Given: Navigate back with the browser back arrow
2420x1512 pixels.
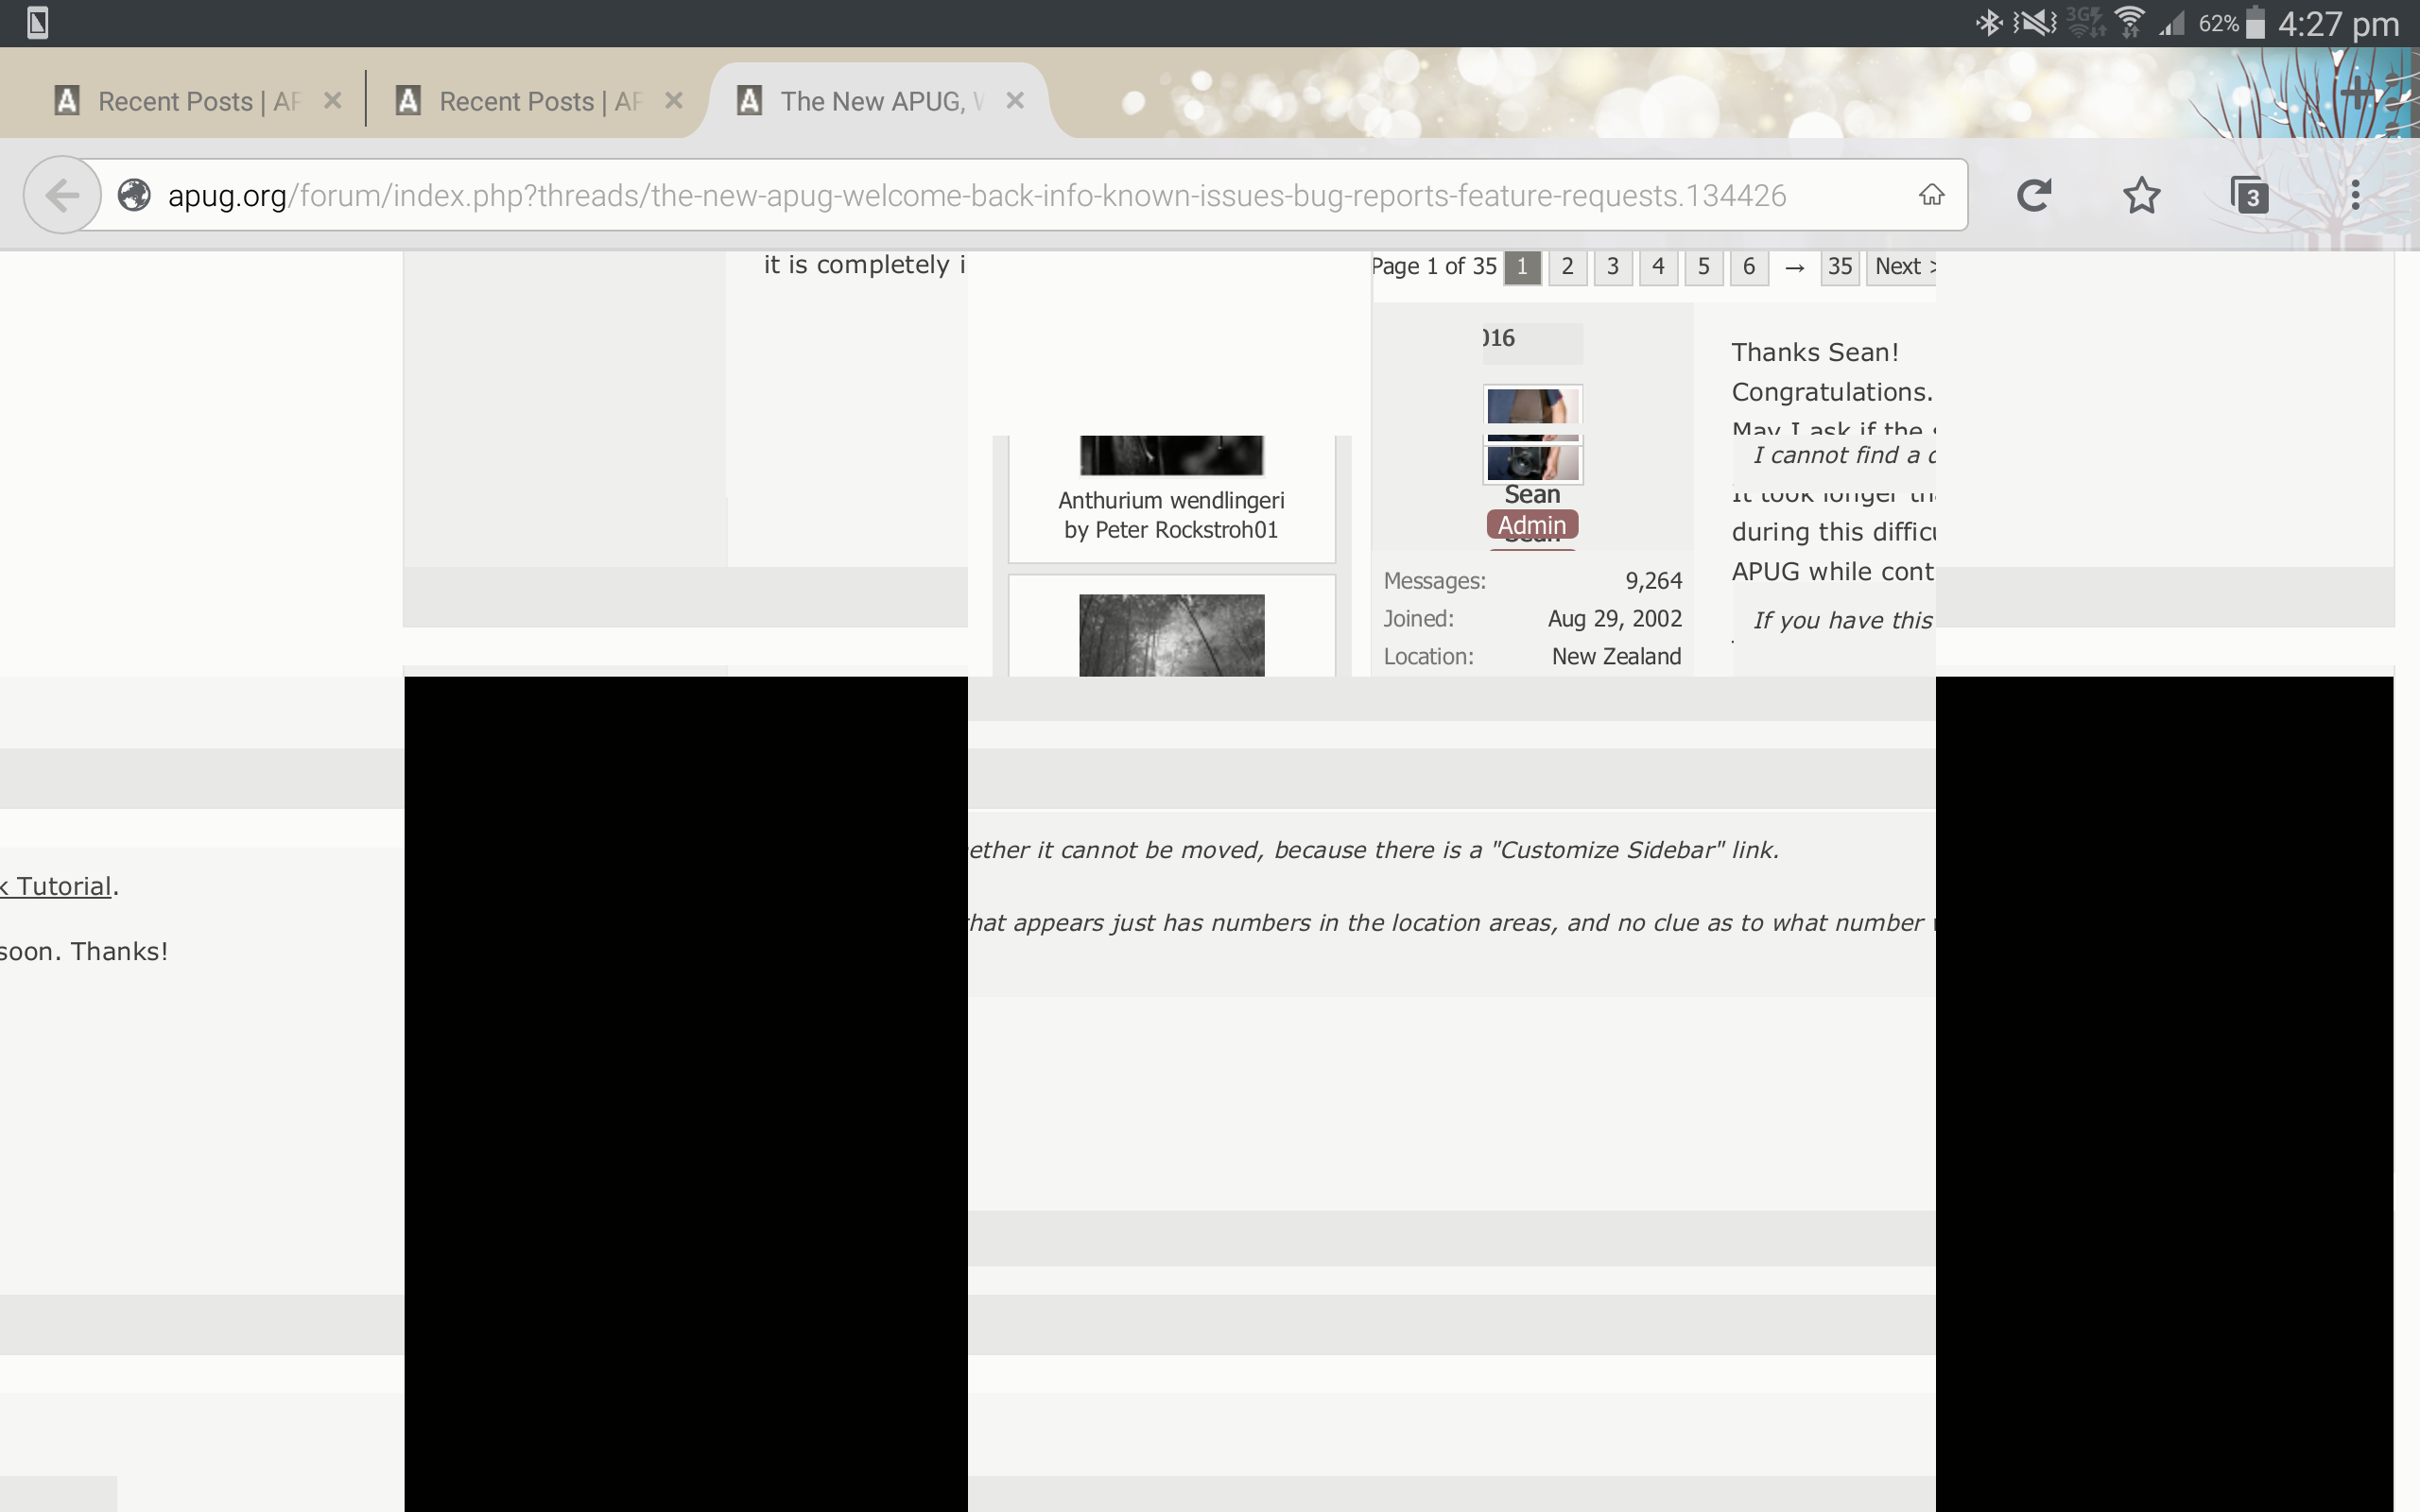Looking at the screenshot, I should point(61,195).
